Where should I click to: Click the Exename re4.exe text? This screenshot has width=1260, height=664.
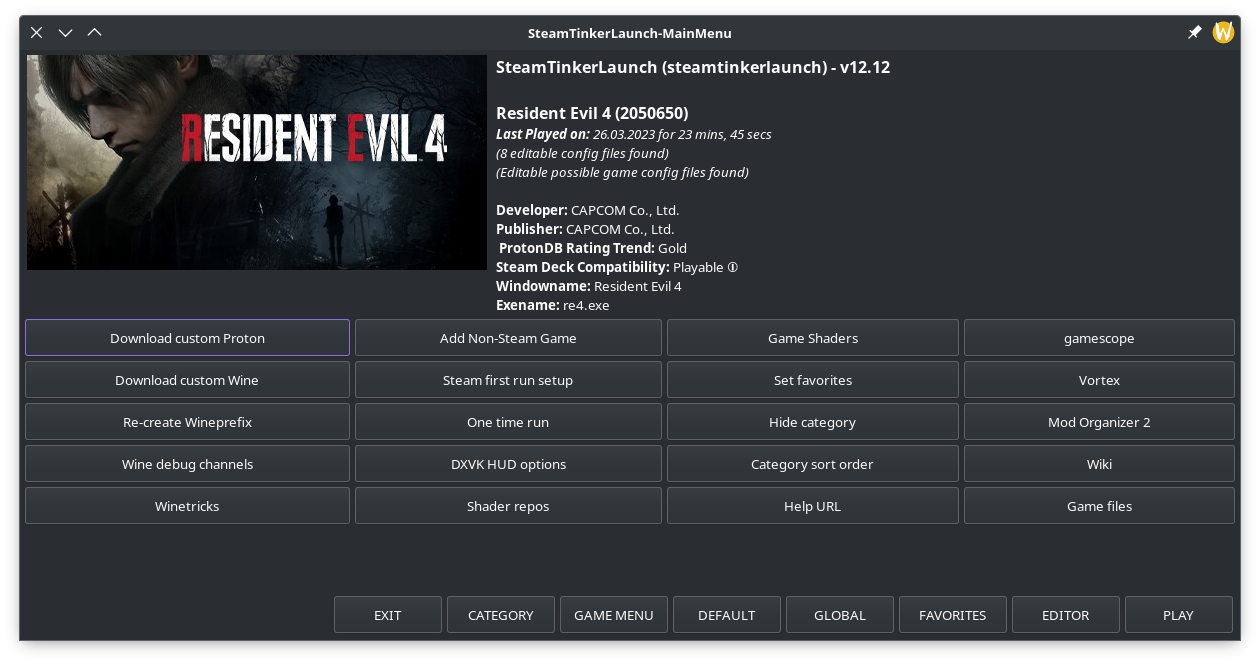pos(553,305)
